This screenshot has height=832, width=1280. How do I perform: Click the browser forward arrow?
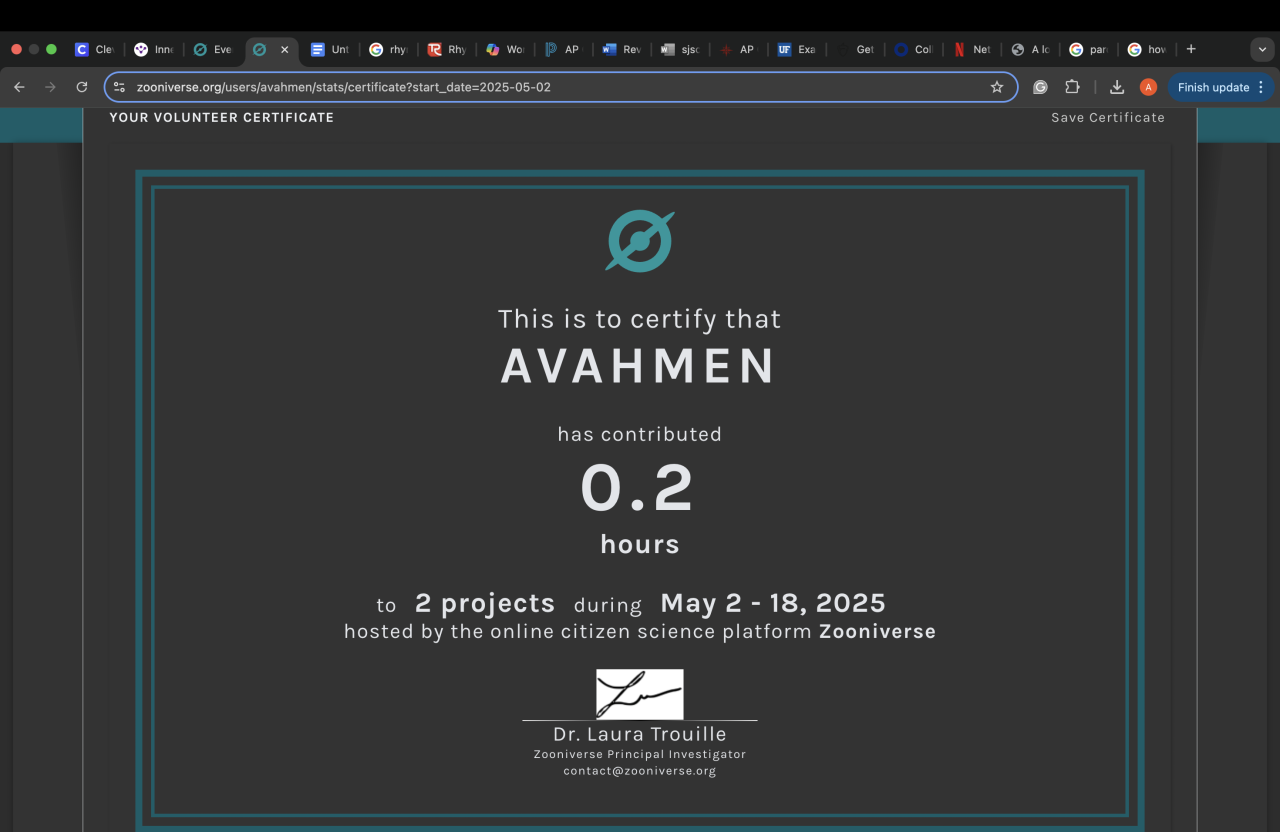pyautogui.click(x=50, y=87)
